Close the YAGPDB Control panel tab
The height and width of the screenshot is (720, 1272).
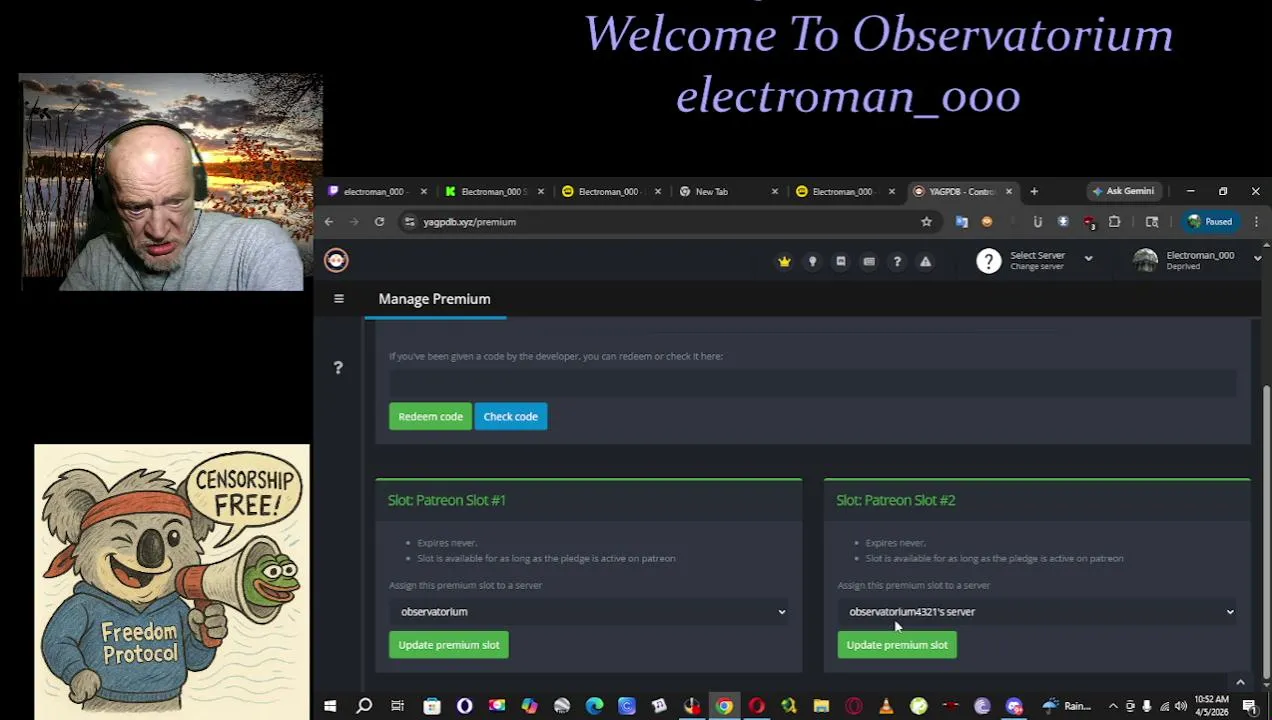[x=1008, y=191]
